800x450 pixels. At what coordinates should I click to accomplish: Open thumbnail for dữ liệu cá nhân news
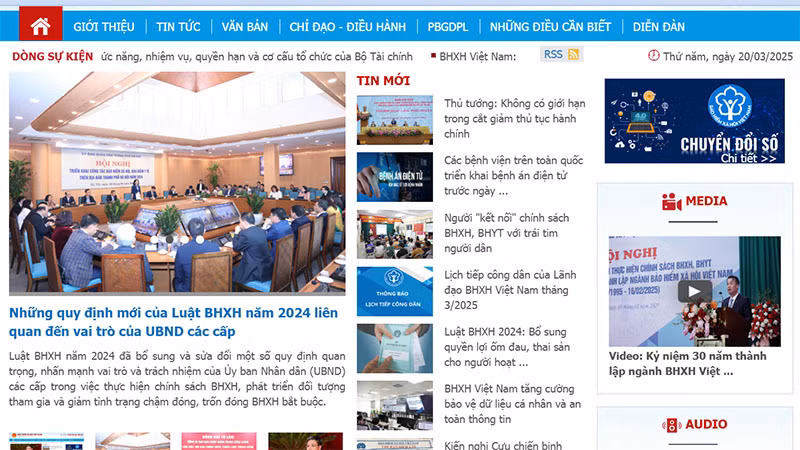tap(394, 406)
